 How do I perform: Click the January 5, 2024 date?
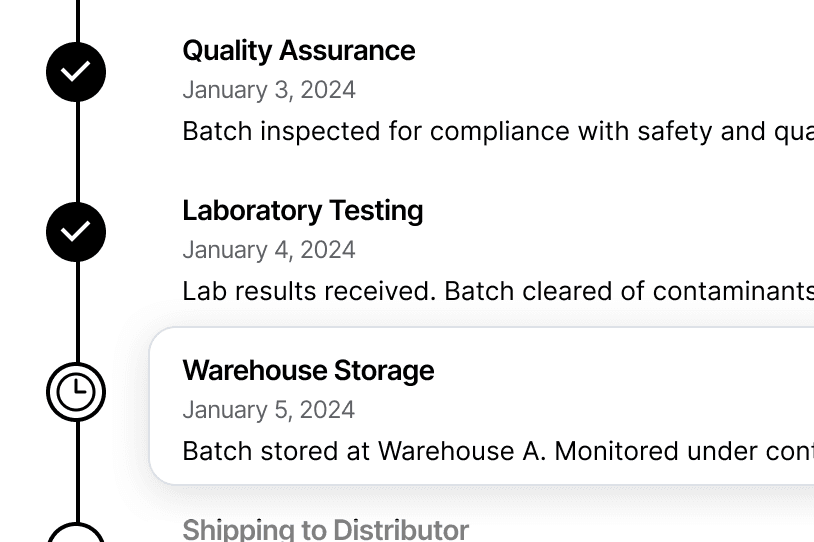(x=268, y=410)
